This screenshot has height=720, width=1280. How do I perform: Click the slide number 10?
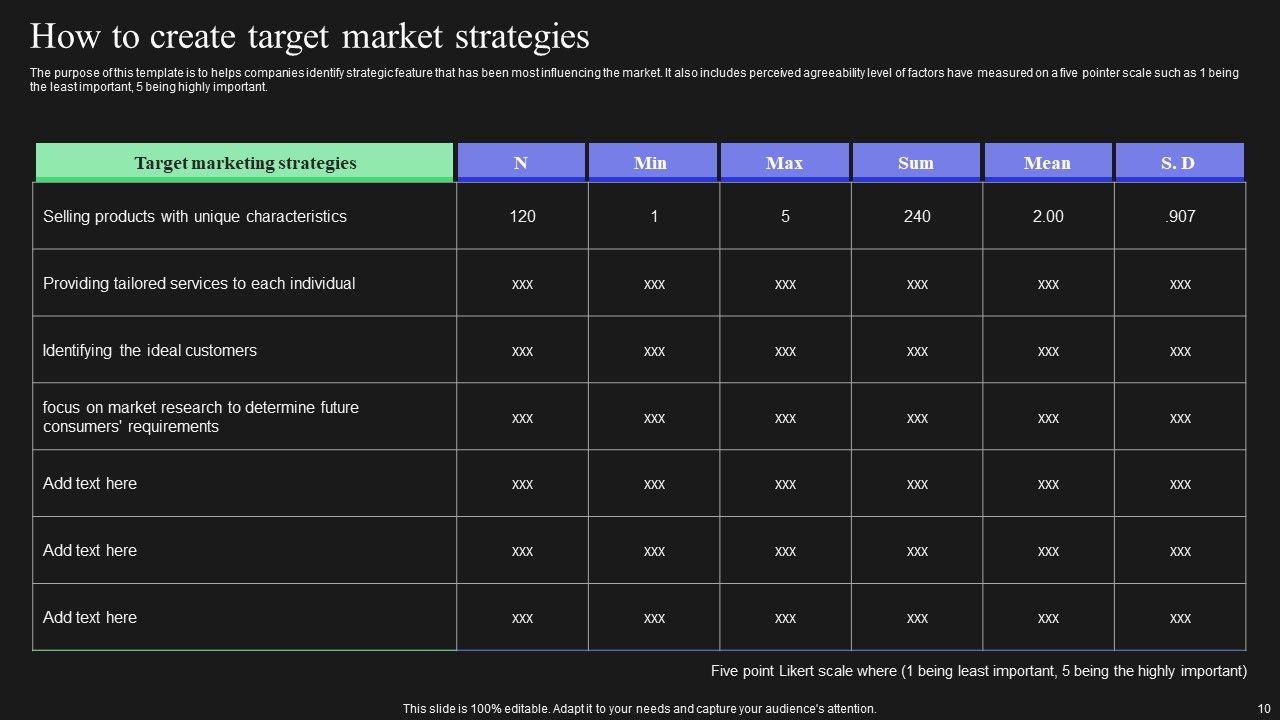(1263, 708)
